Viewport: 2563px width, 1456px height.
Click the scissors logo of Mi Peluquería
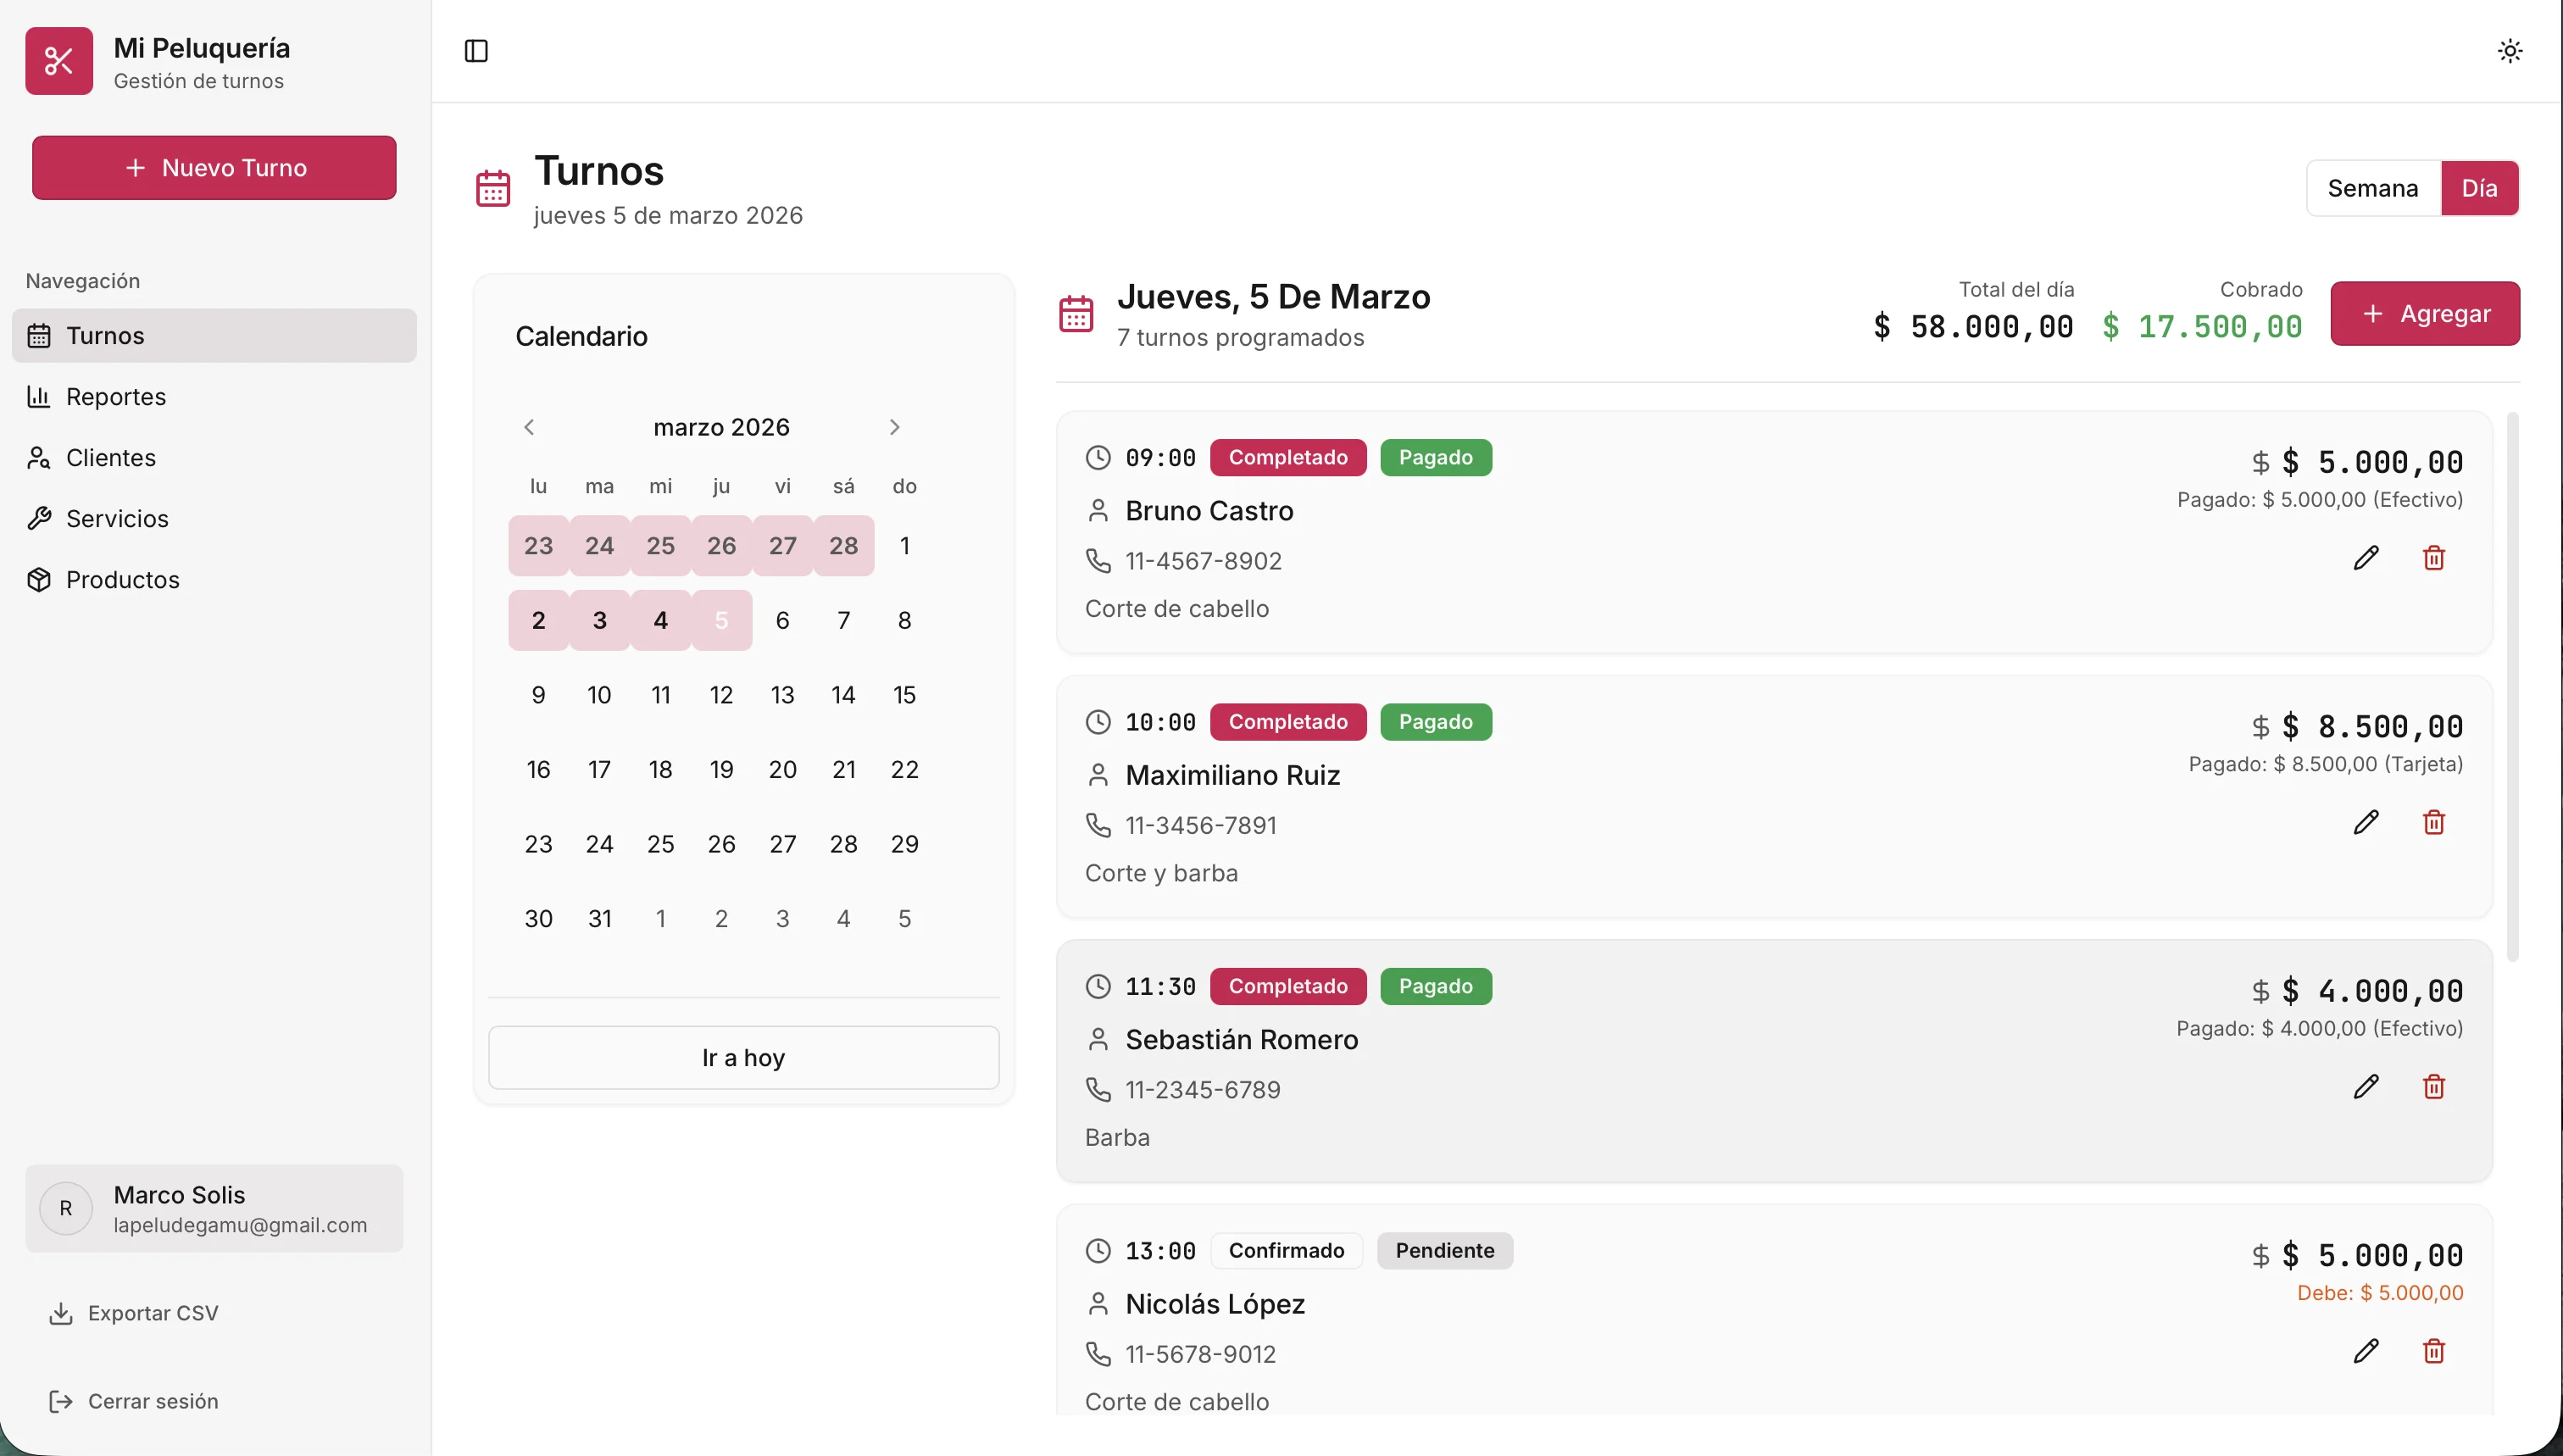coord(59,61)
